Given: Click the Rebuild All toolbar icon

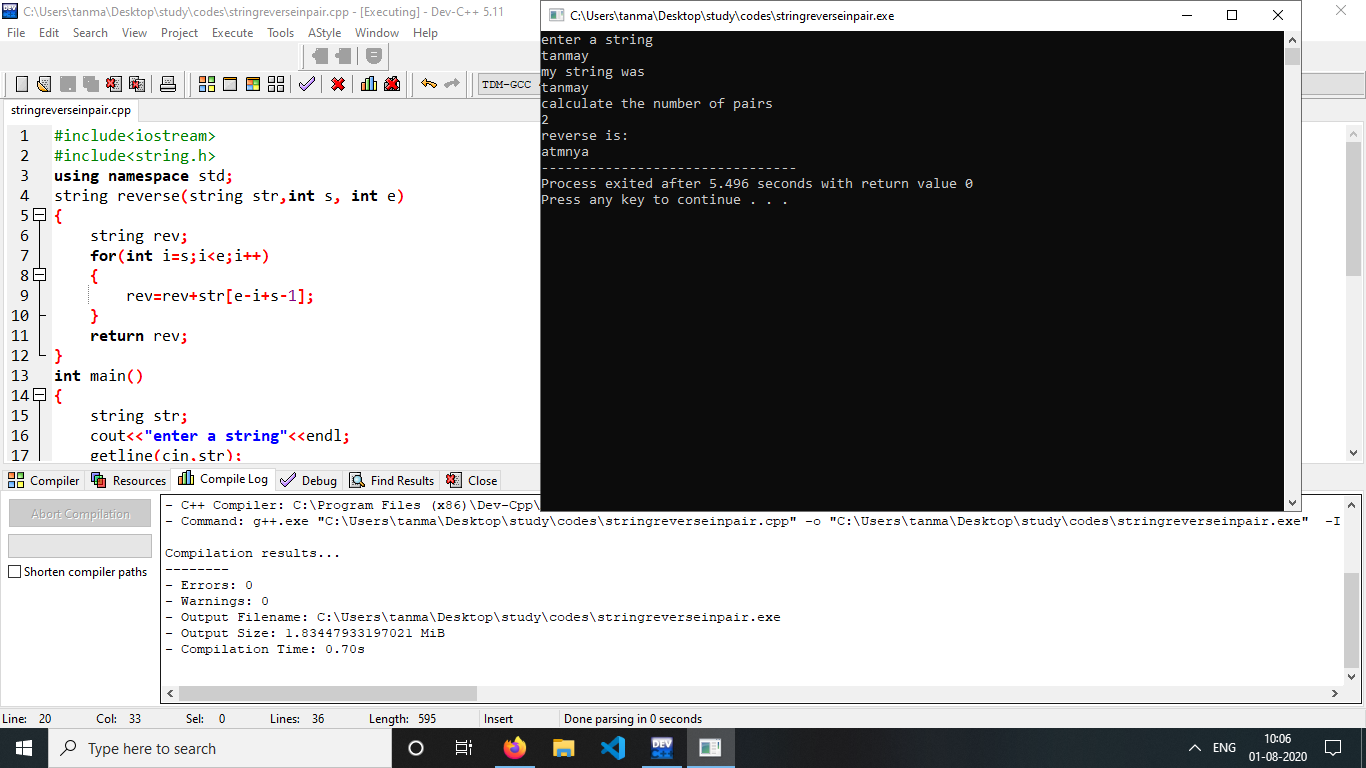Looking at the screenshot, I should coord(276,84).
